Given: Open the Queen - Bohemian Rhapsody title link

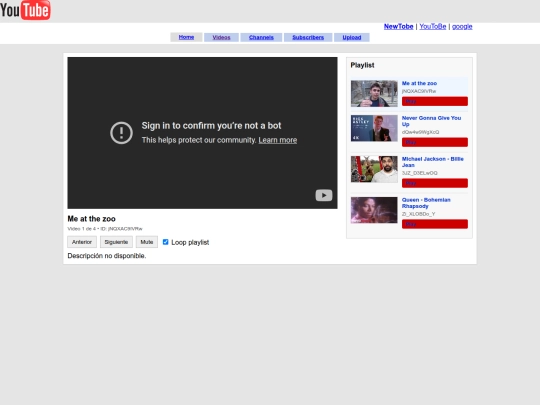Looking at the screenshot, I should [x=426, y=203].
